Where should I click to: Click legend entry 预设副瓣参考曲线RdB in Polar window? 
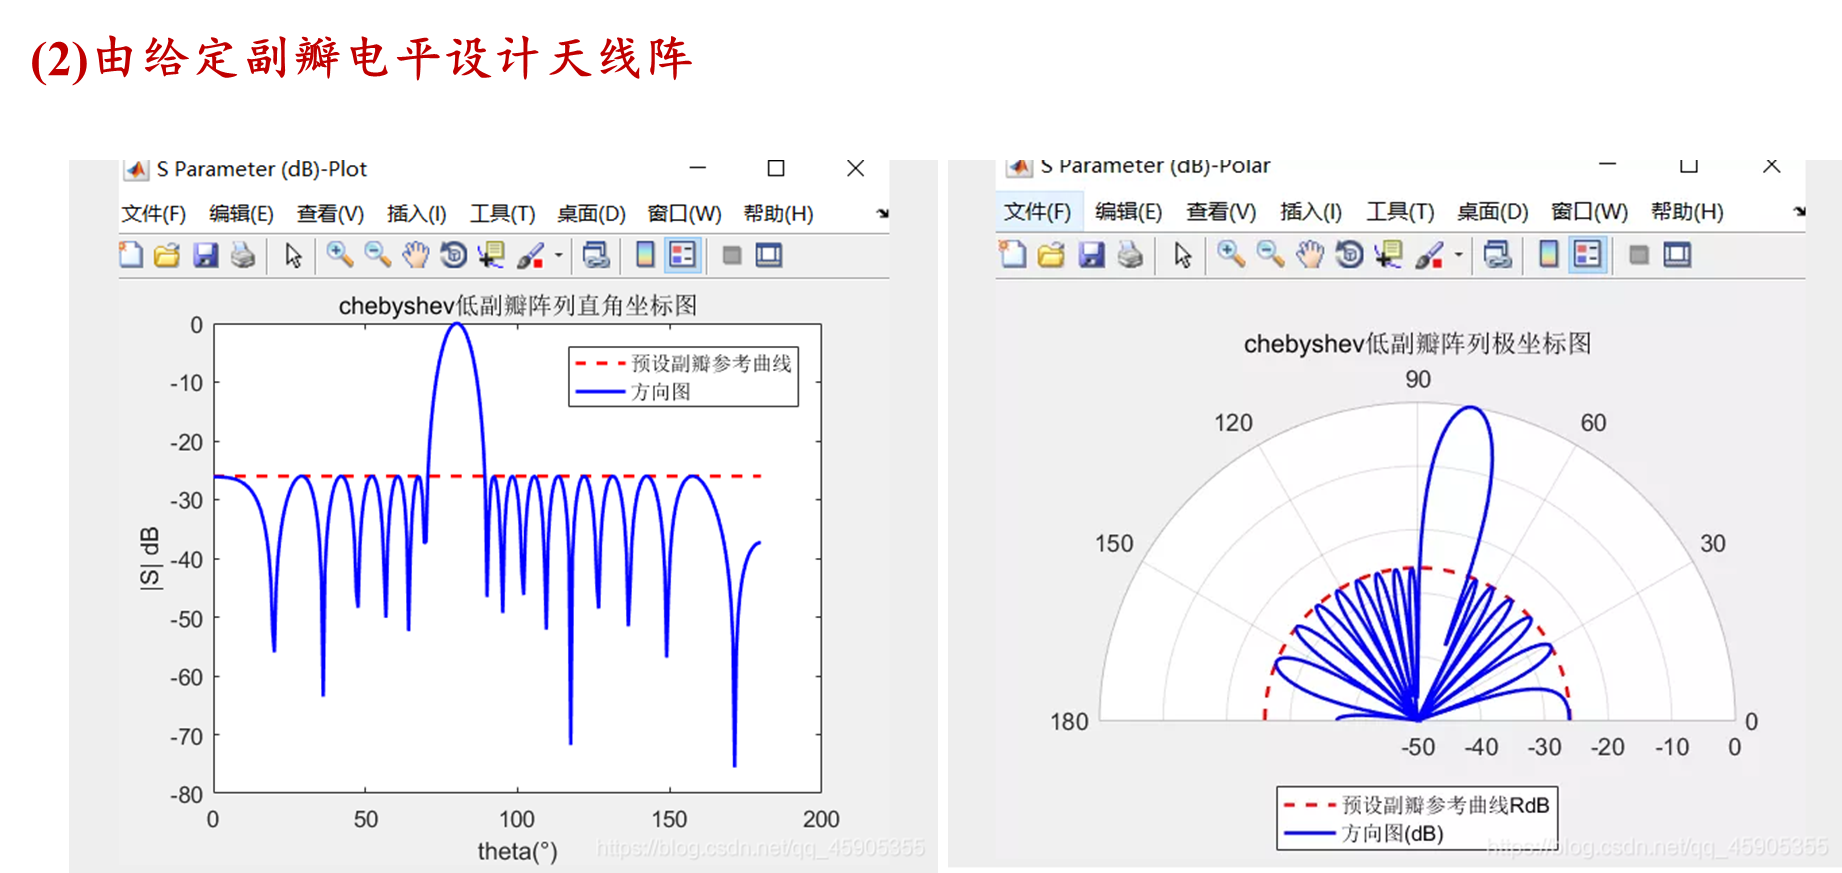point(1445,805)
